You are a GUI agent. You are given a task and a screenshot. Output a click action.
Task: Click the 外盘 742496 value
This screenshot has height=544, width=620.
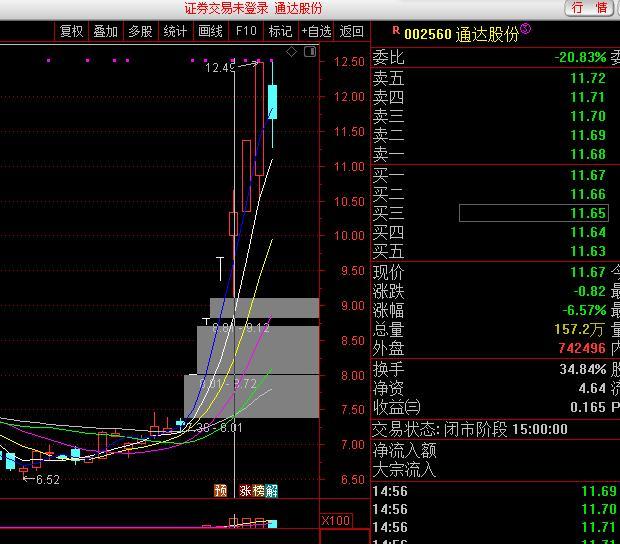[582, 348]
